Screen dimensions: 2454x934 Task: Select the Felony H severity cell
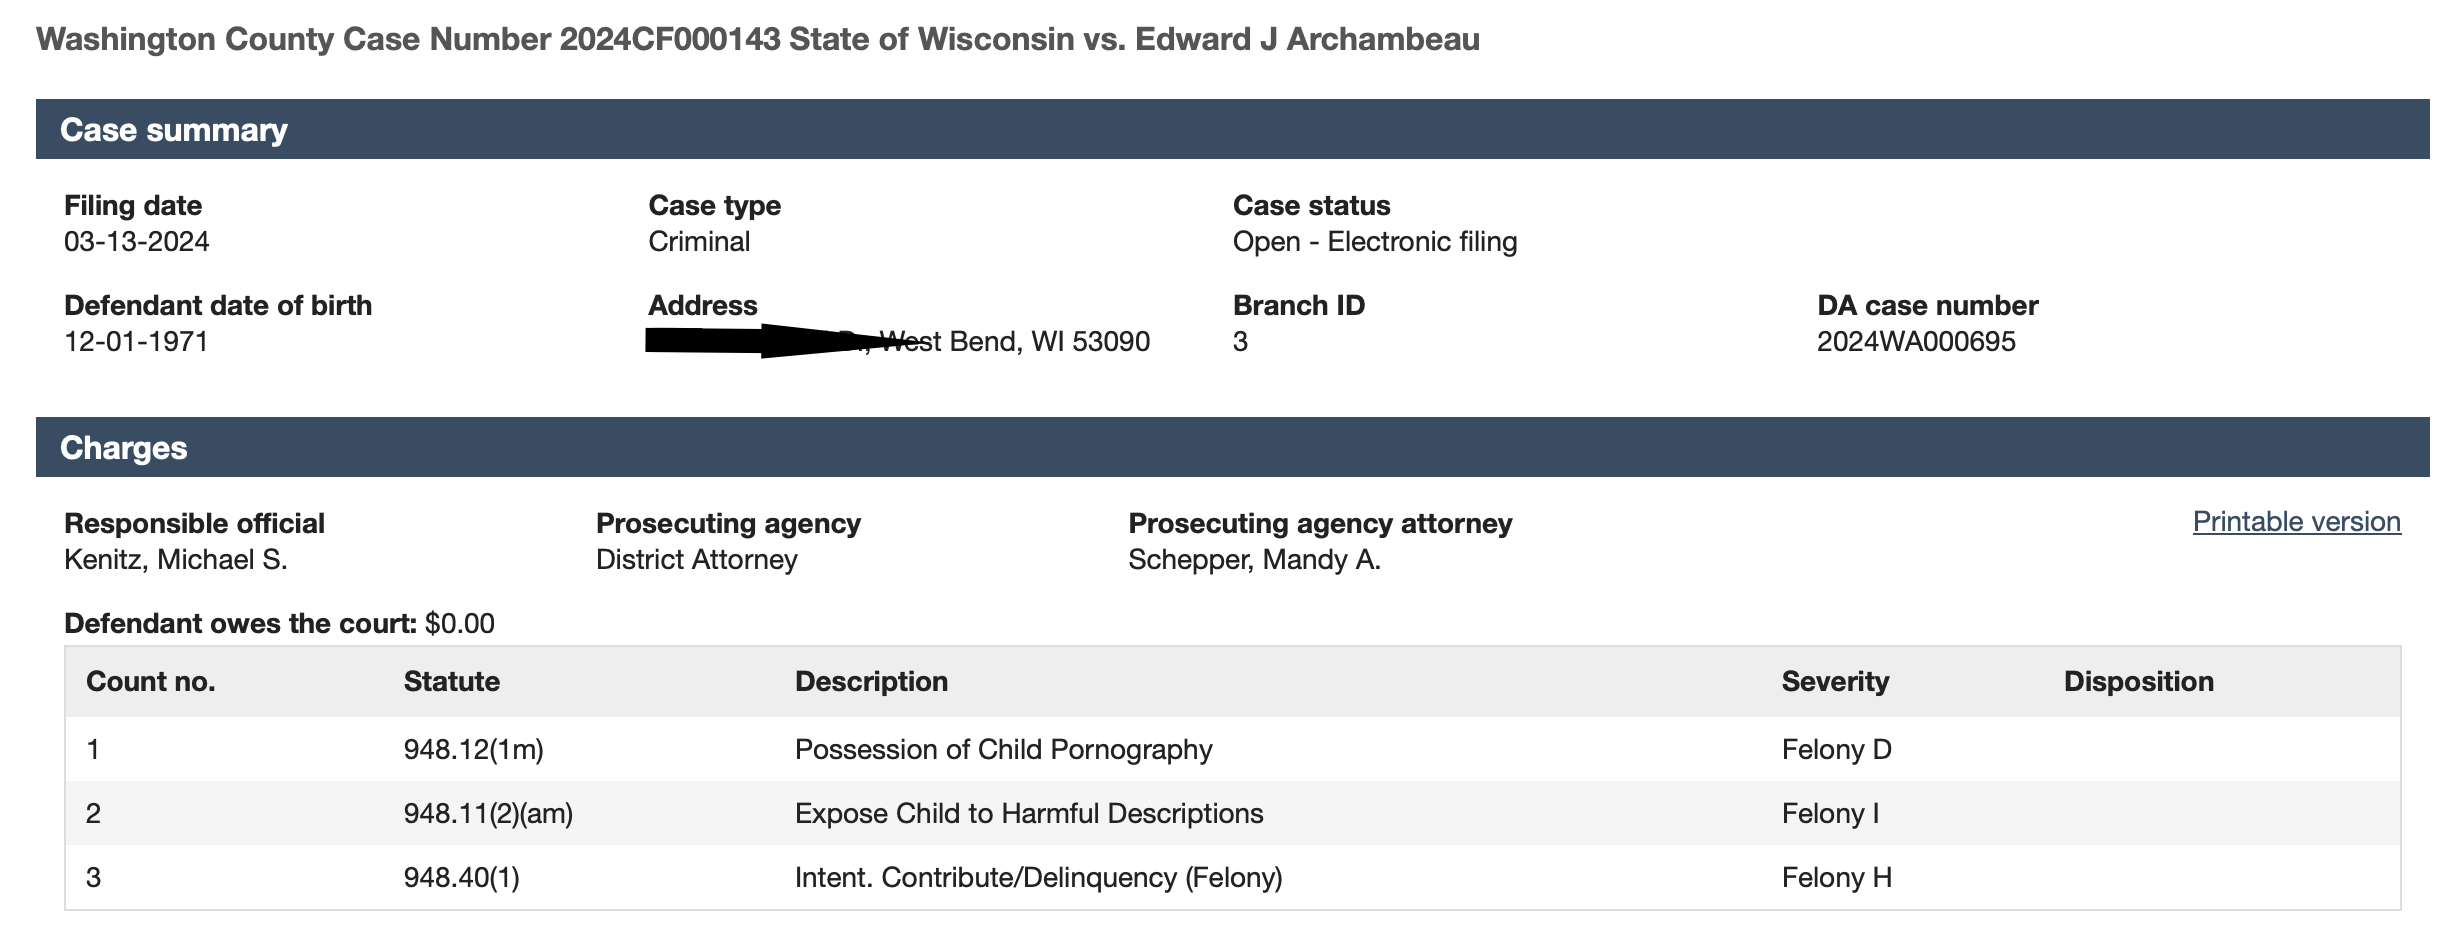[1836, 878]
